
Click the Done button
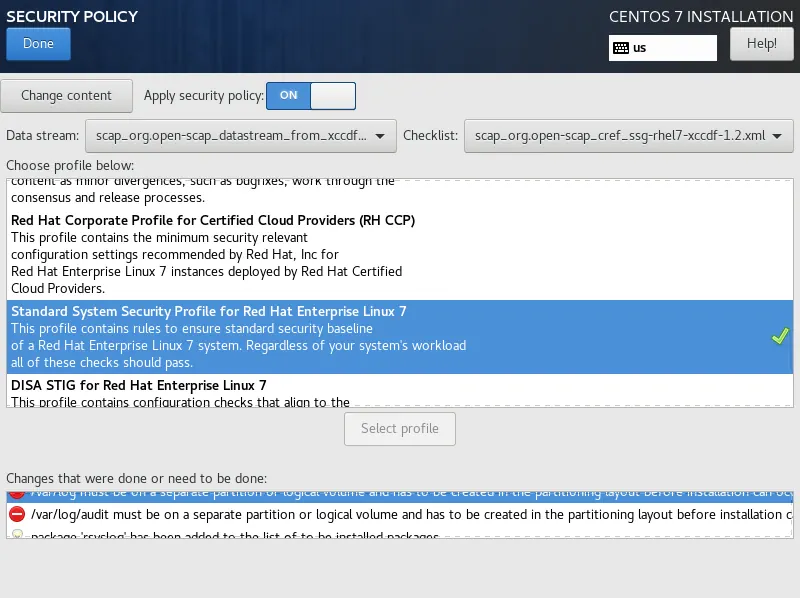click(38, 44)
